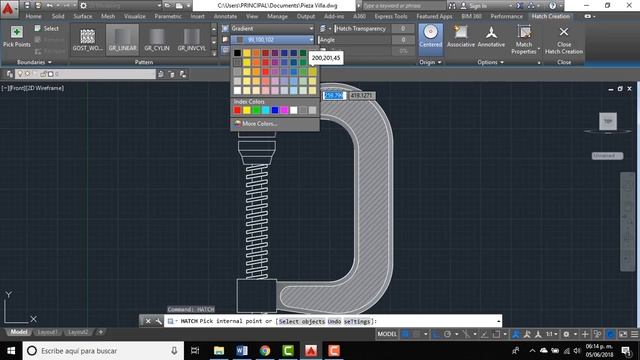Click the Hatch Transparency value field
The height and width of the screenshot is (360, 640).
pos(402,29)
